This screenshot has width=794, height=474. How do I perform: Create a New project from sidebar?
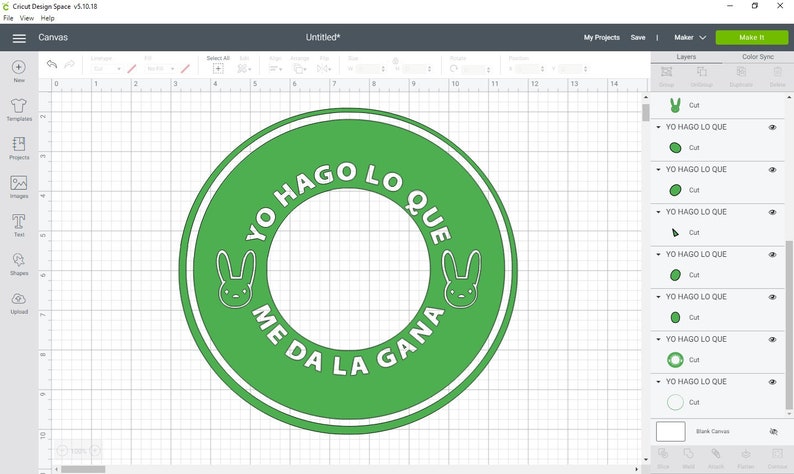(x=19, y=71)
